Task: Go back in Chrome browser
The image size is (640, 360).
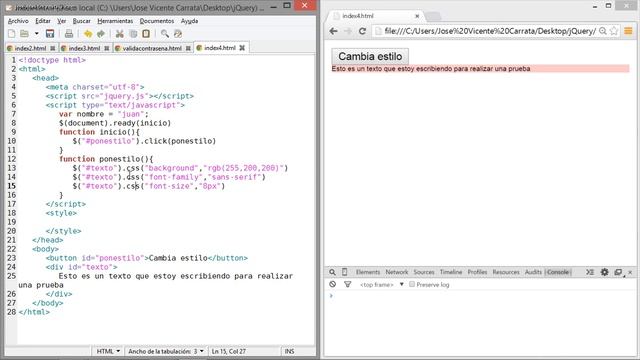Action: 333,31
